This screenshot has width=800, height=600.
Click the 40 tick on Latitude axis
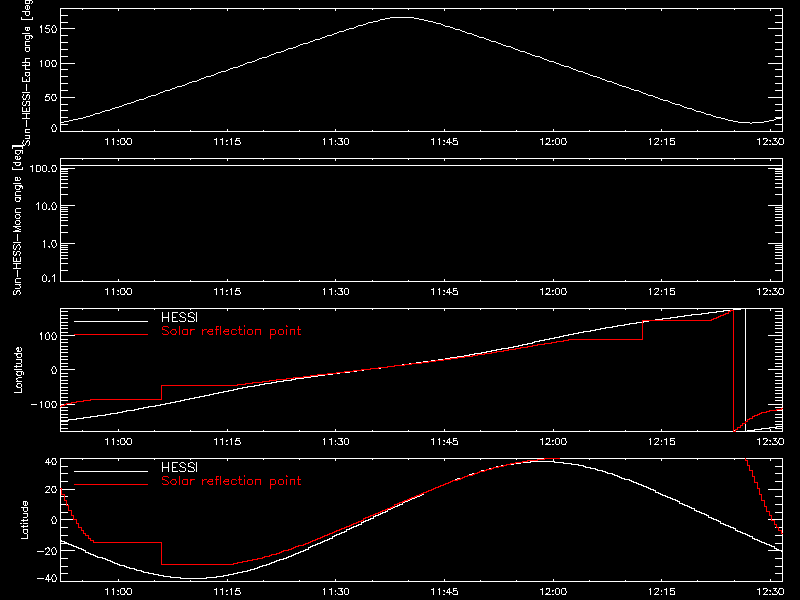pyautogui.click(x=51, y=462)
